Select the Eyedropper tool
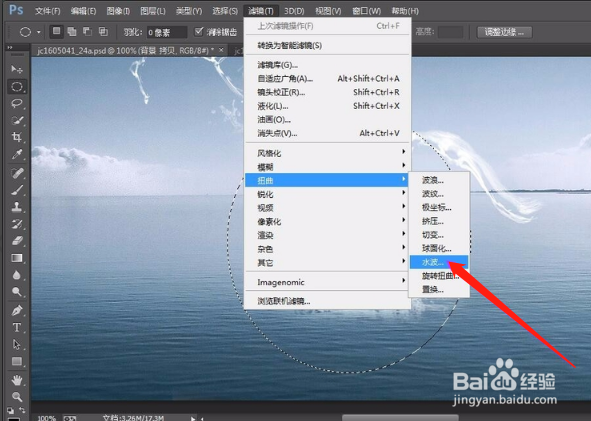The image size is (591, 421). pyautogui.click(x=17, y=154)
